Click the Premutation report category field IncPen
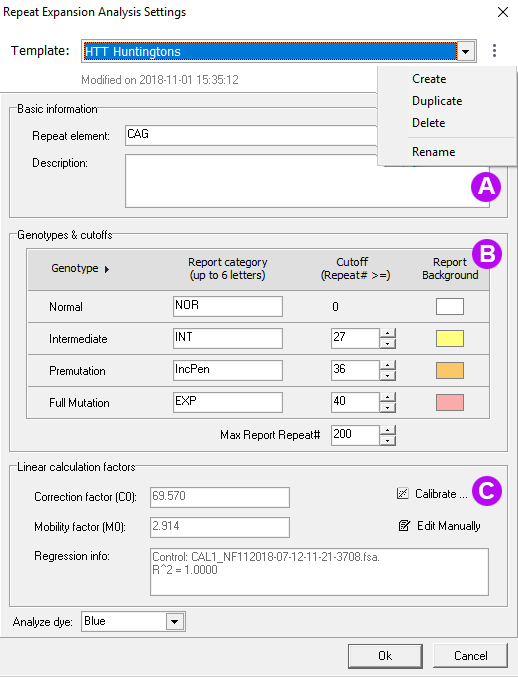518x677 pixels. [228, 370]
